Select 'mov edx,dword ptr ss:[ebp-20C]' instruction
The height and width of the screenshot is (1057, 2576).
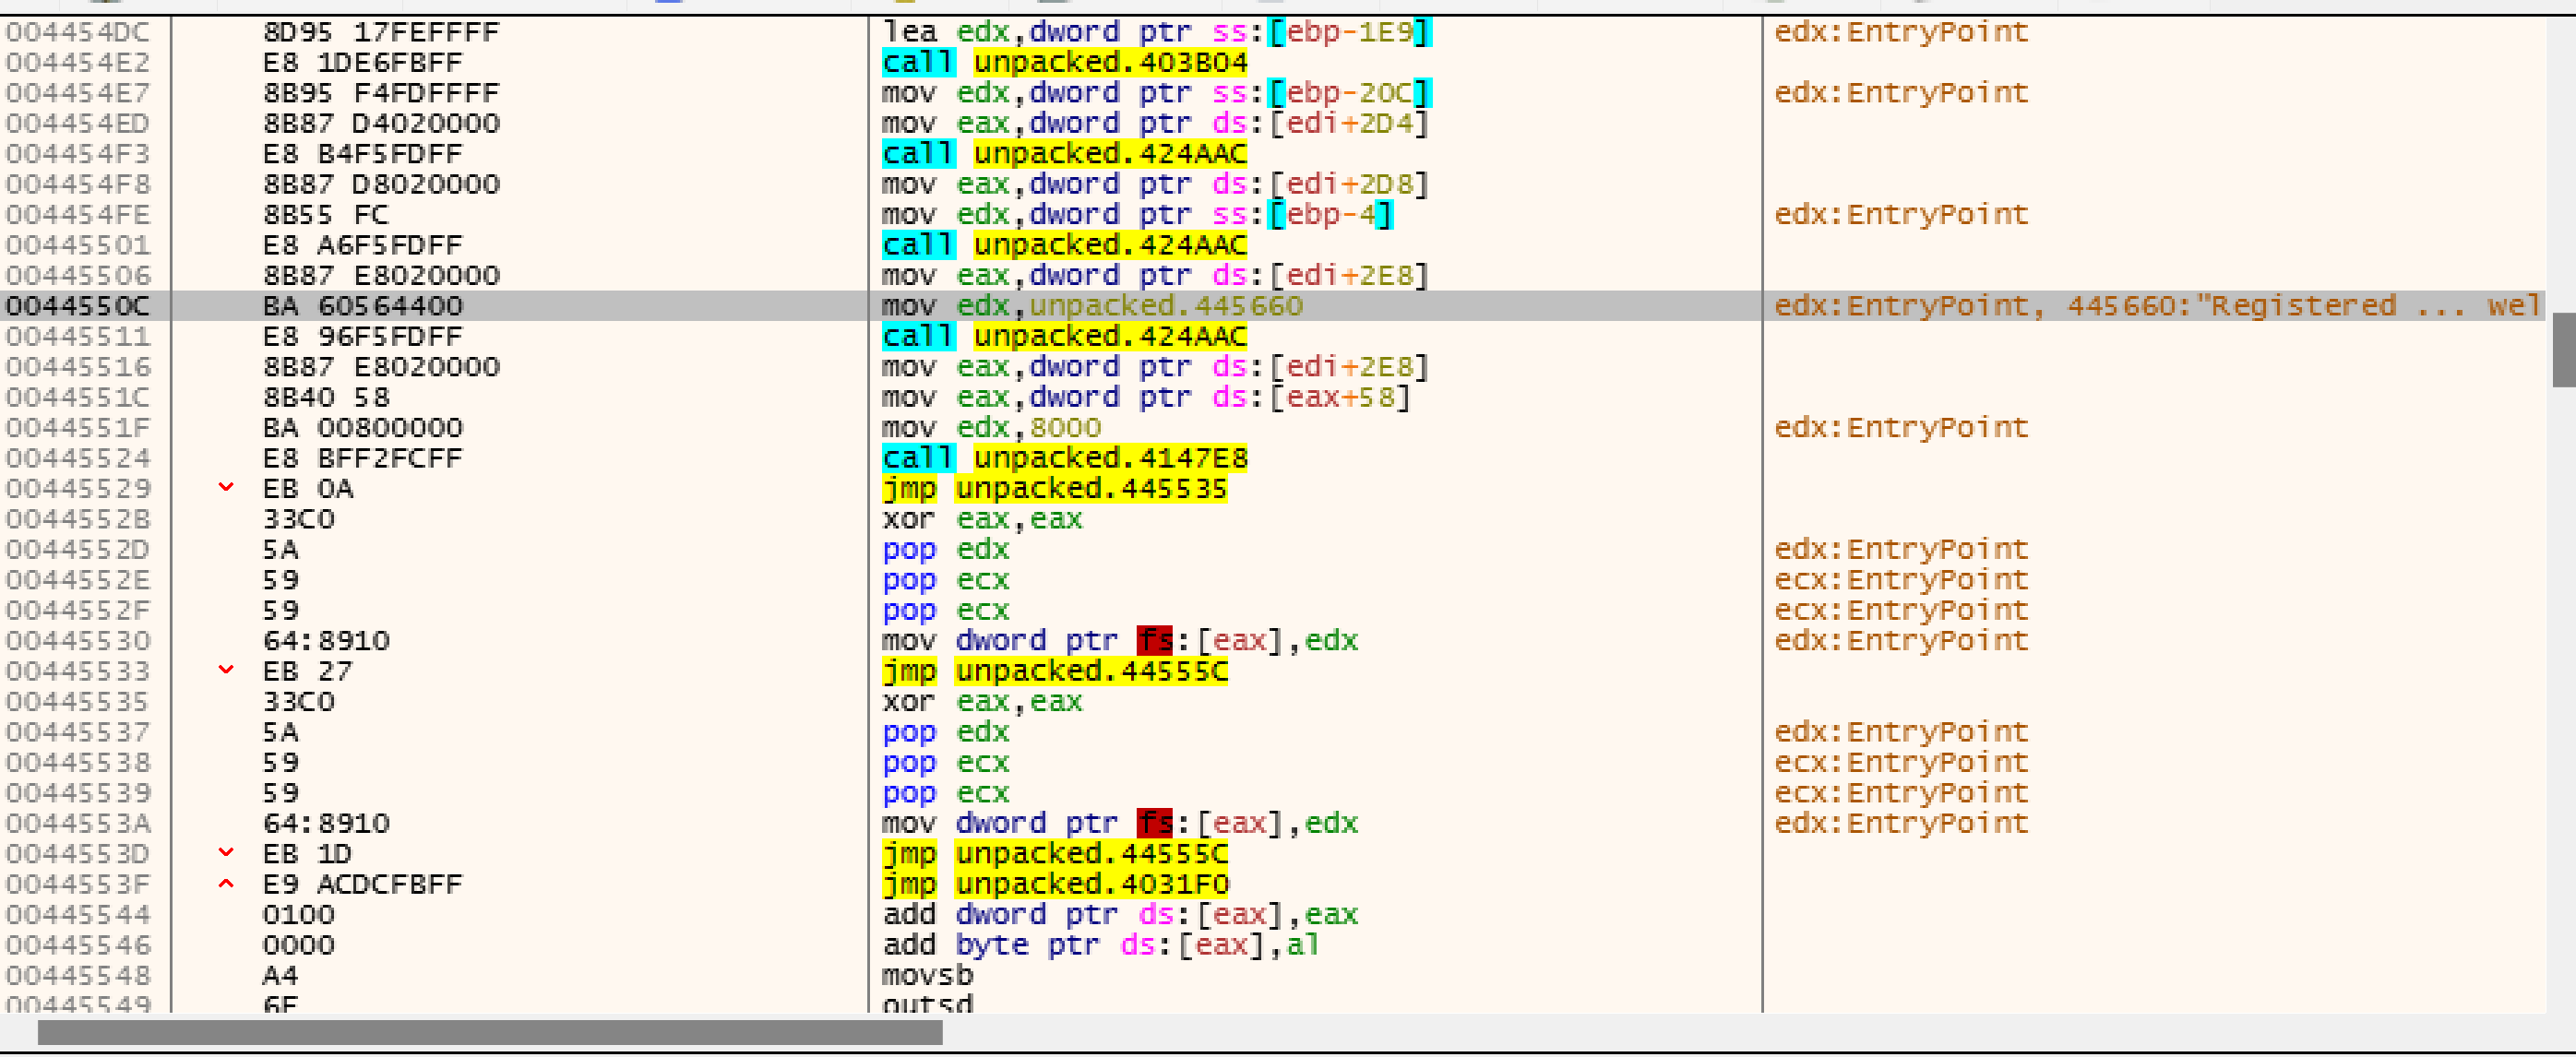(1157, 93)
